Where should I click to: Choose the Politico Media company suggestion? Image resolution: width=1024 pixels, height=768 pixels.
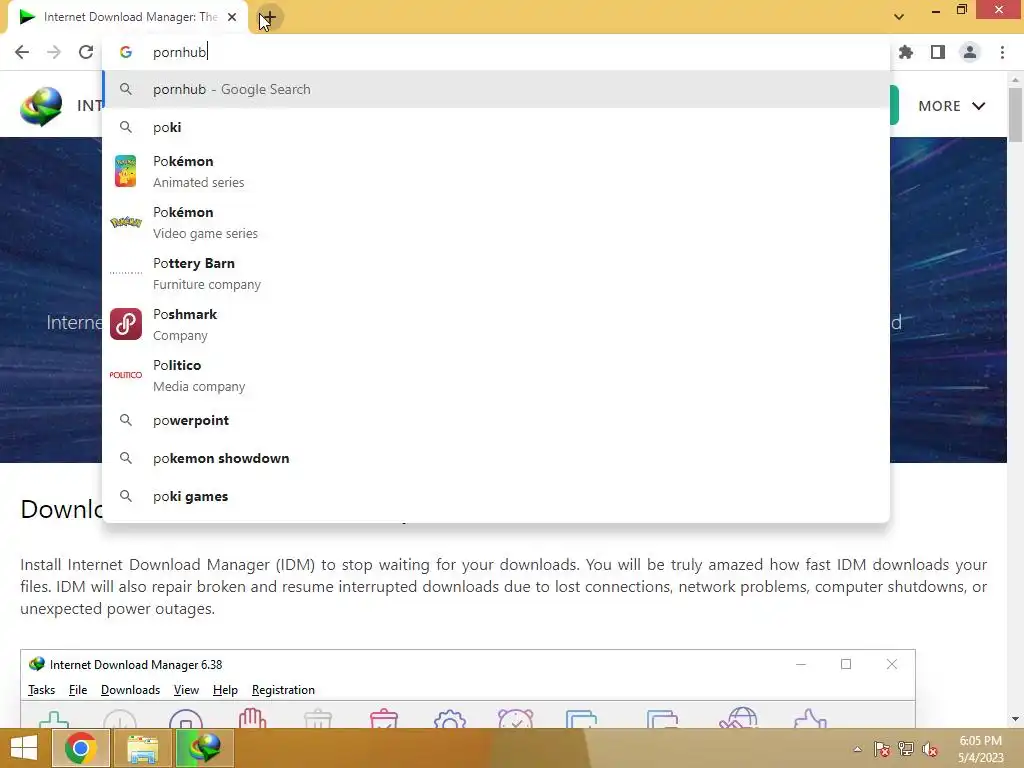[x=496, y=376]
